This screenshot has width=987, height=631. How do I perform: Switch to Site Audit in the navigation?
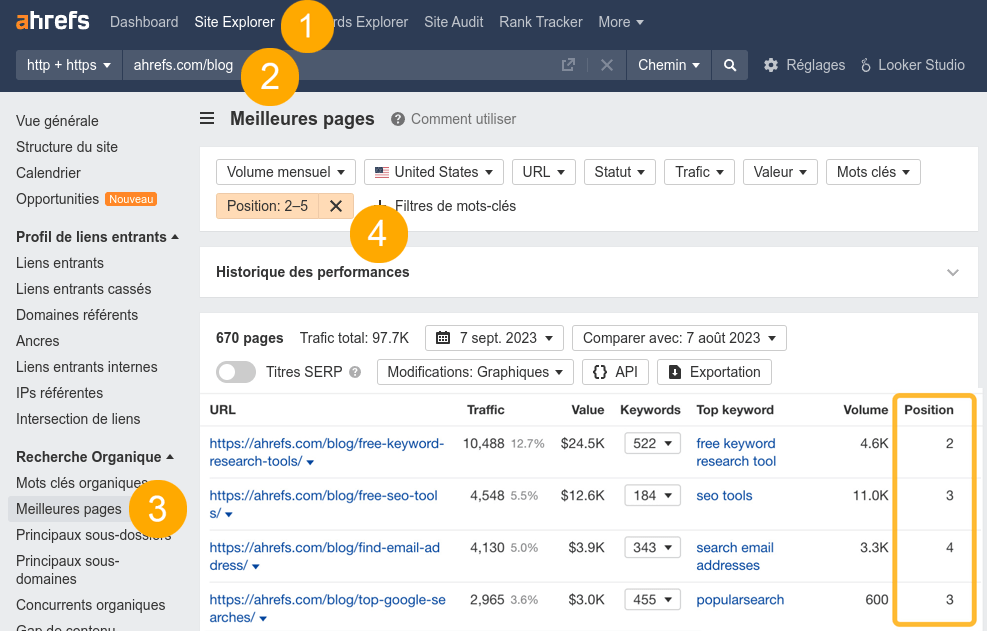point(453,21)
